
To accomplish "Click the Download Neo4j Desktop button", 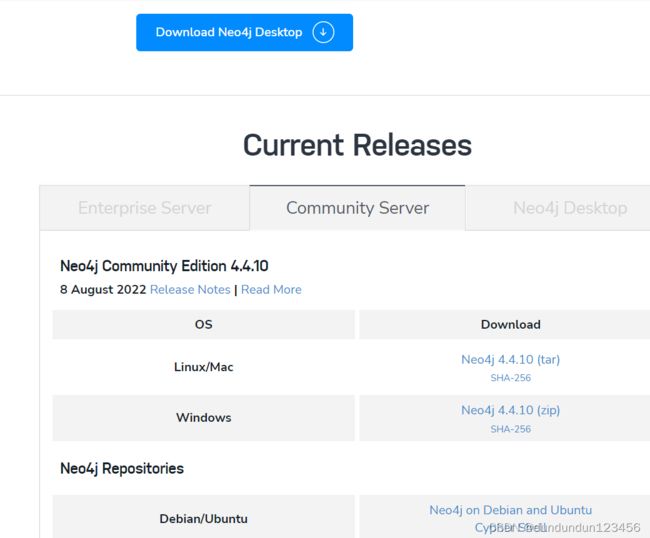I will (x=244, y=32).
